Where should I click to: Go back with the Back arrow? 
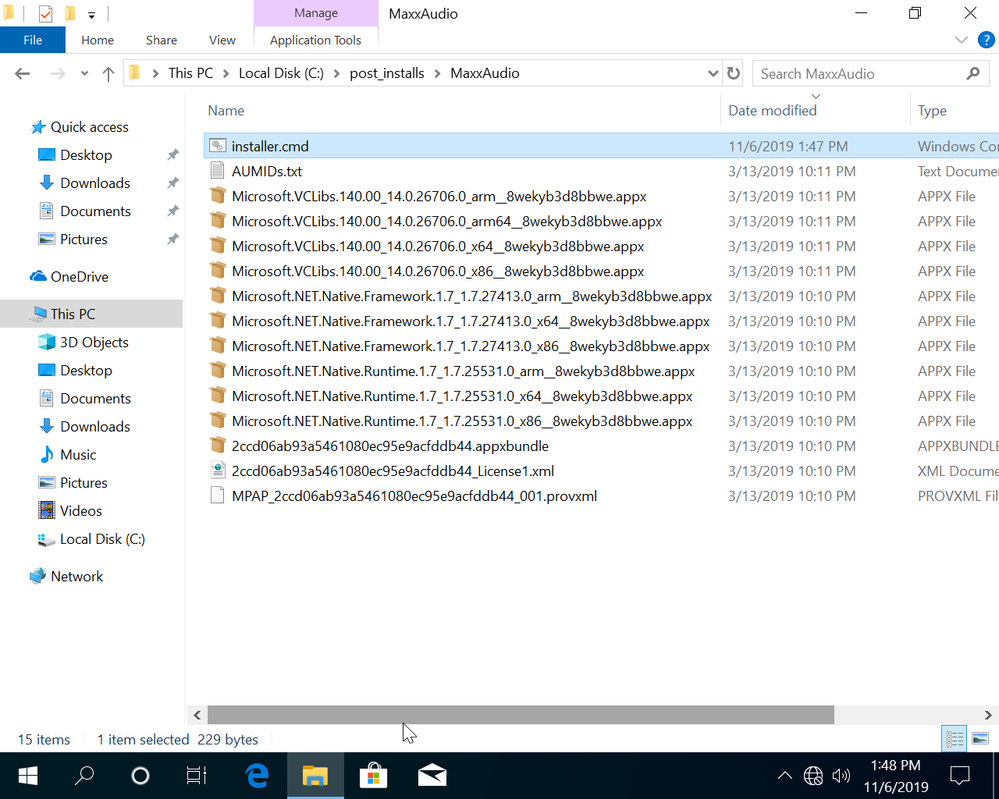click(x=22, y=74)
